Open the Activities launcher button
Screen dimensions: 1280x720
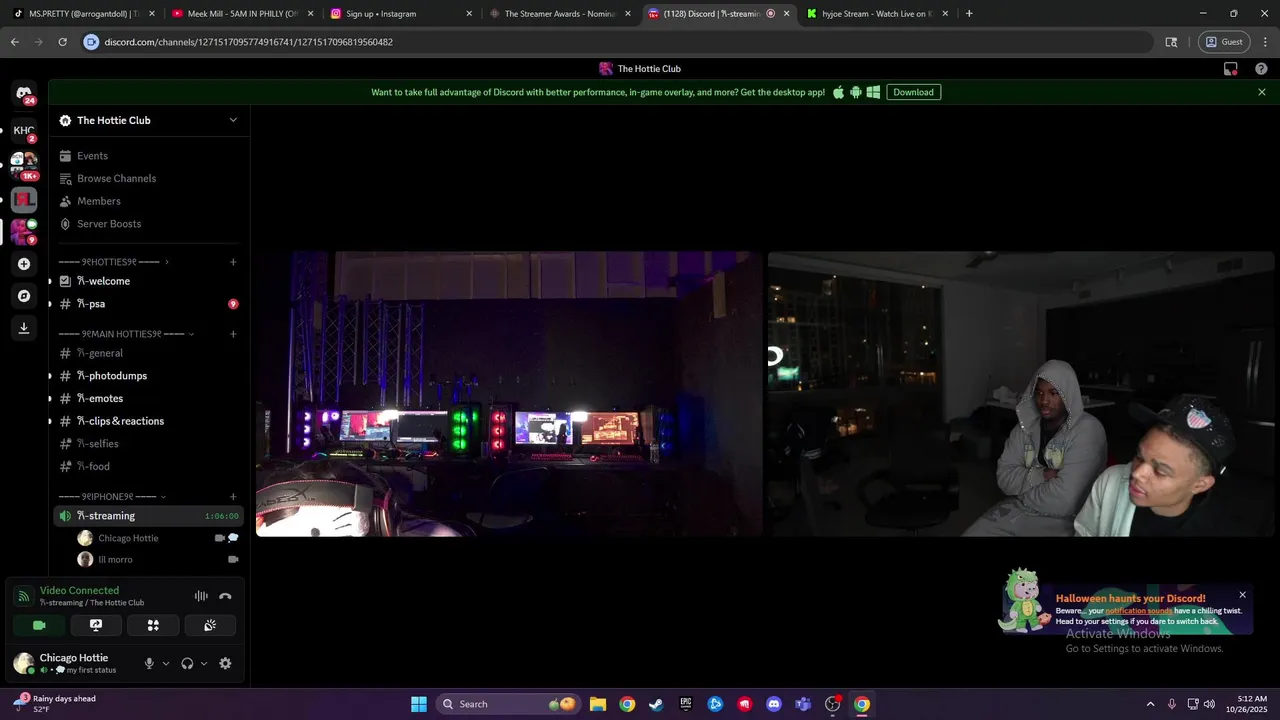pyautogui.click(x=153, y=625)
